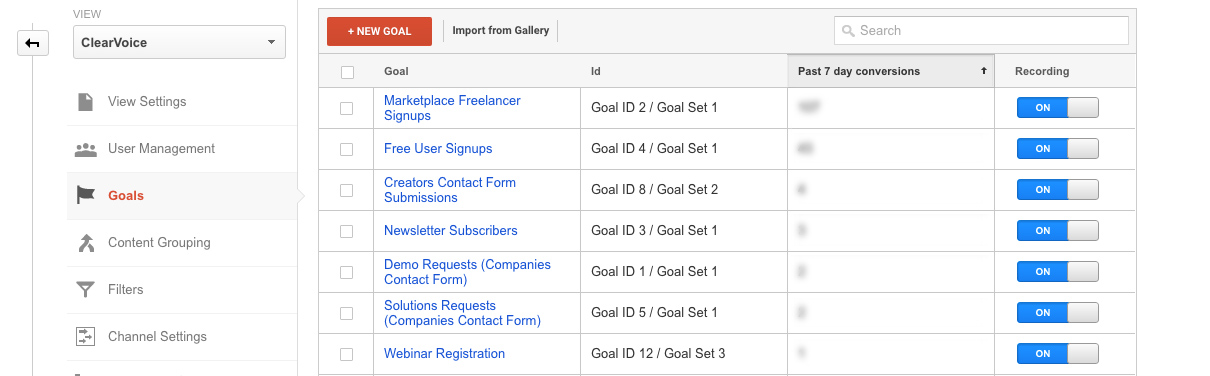This screenshot has width=1210, height=376.
Task: Click the search magnifier icon
Action: click(x=848, y=31)
